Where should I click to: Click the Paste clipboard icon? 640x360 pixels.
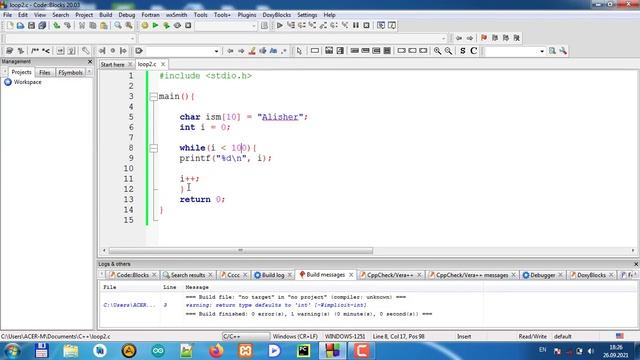104,26
